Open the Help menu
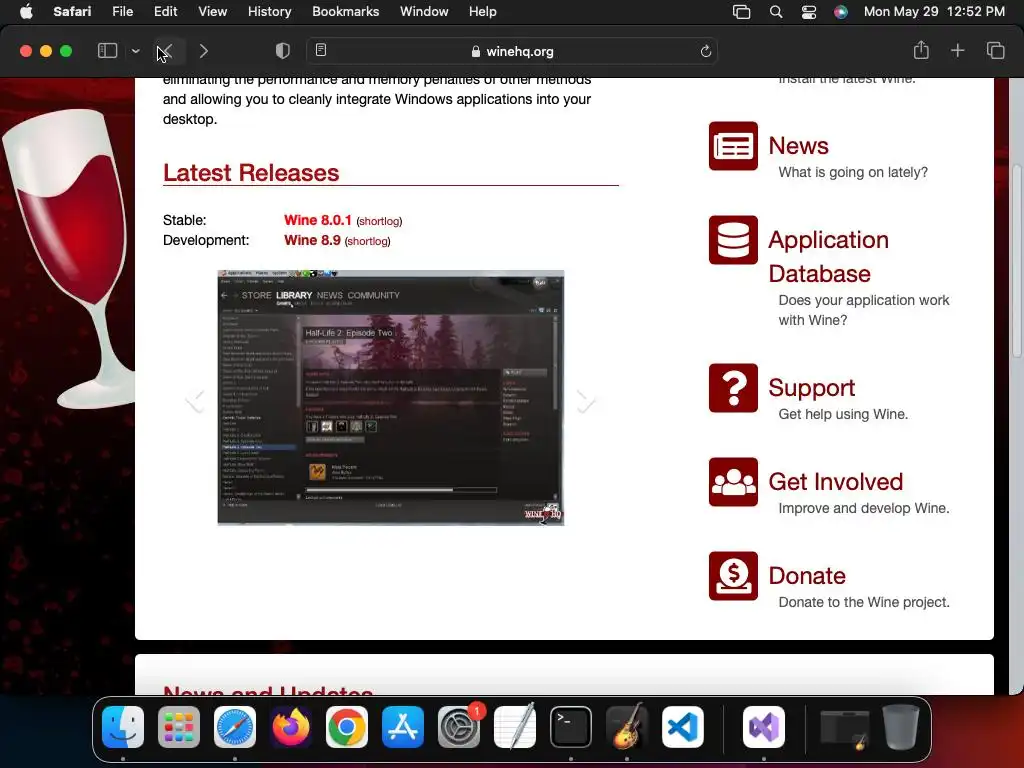This screenshot has width=1024, height=768. point(483,12)
